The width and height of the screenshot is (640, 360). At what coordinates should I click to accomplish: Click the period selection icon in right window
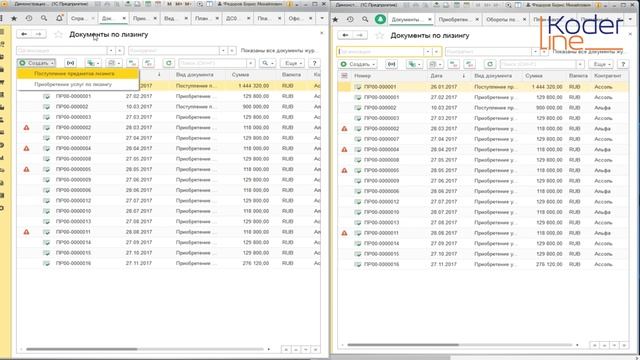pyautogui.click(x=391, y=64)
